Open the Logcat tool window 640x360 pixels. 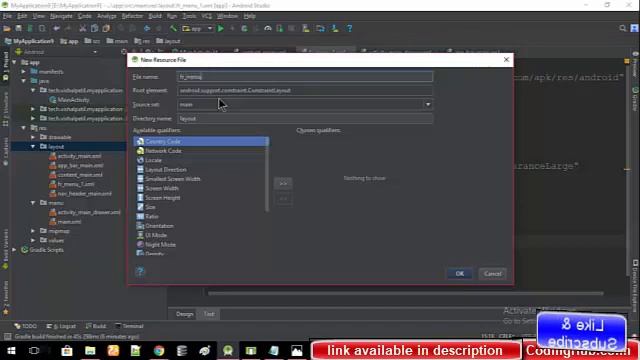[62, 326]
